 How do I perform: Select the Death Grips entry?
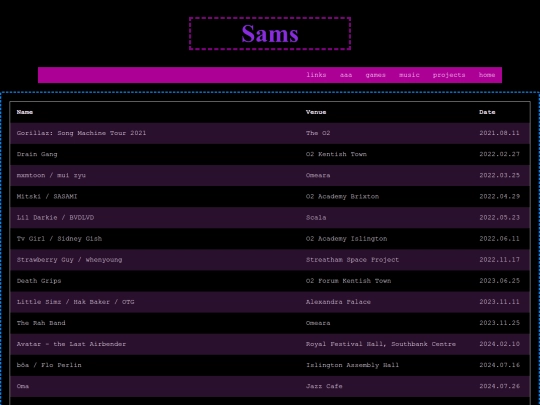pyautogui.click(x=39, y=281)
